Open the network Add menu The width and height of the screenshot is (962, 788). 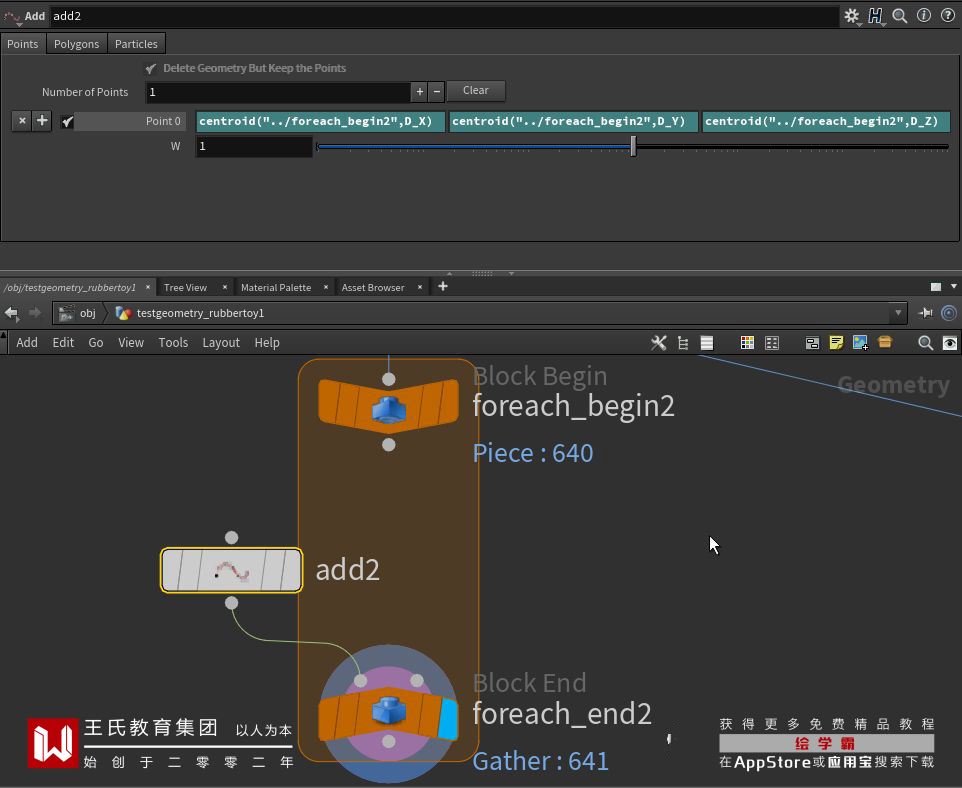click(27, 342)
